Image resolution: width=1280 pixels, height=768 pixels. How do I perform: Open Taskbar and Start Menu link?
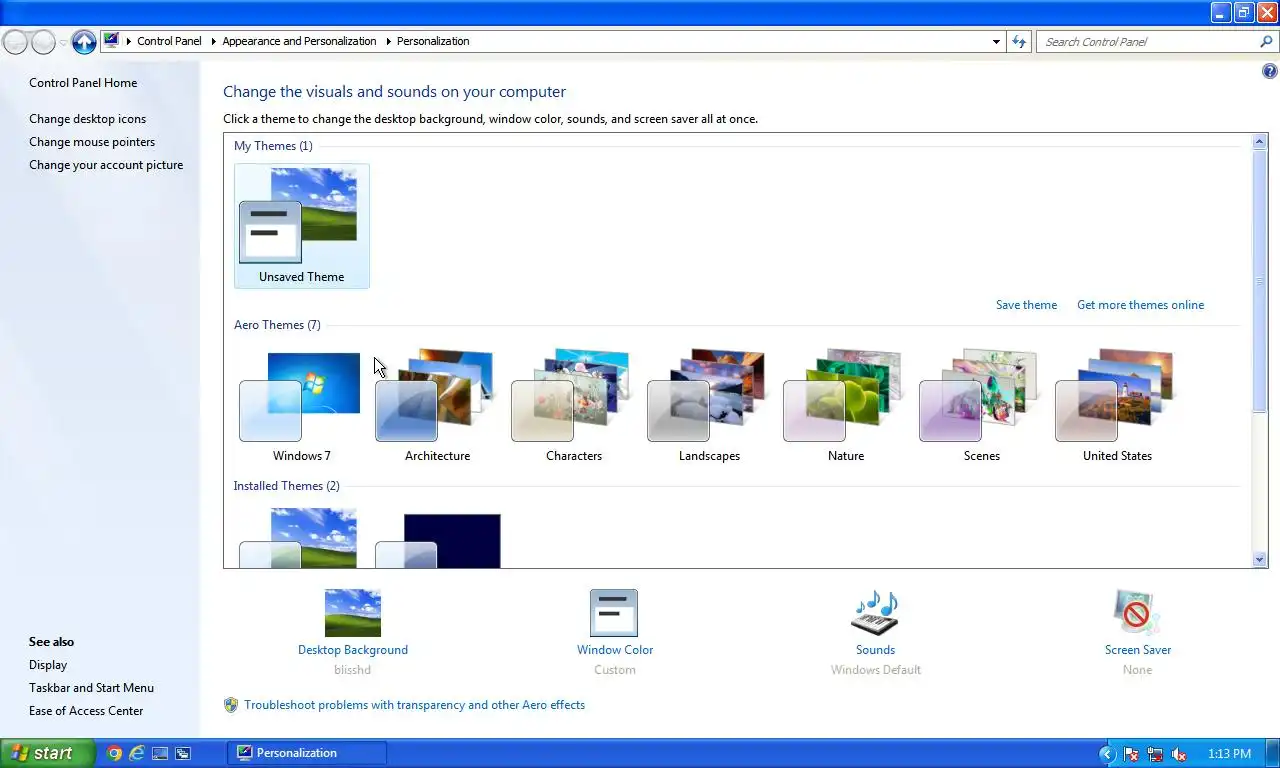91,688
